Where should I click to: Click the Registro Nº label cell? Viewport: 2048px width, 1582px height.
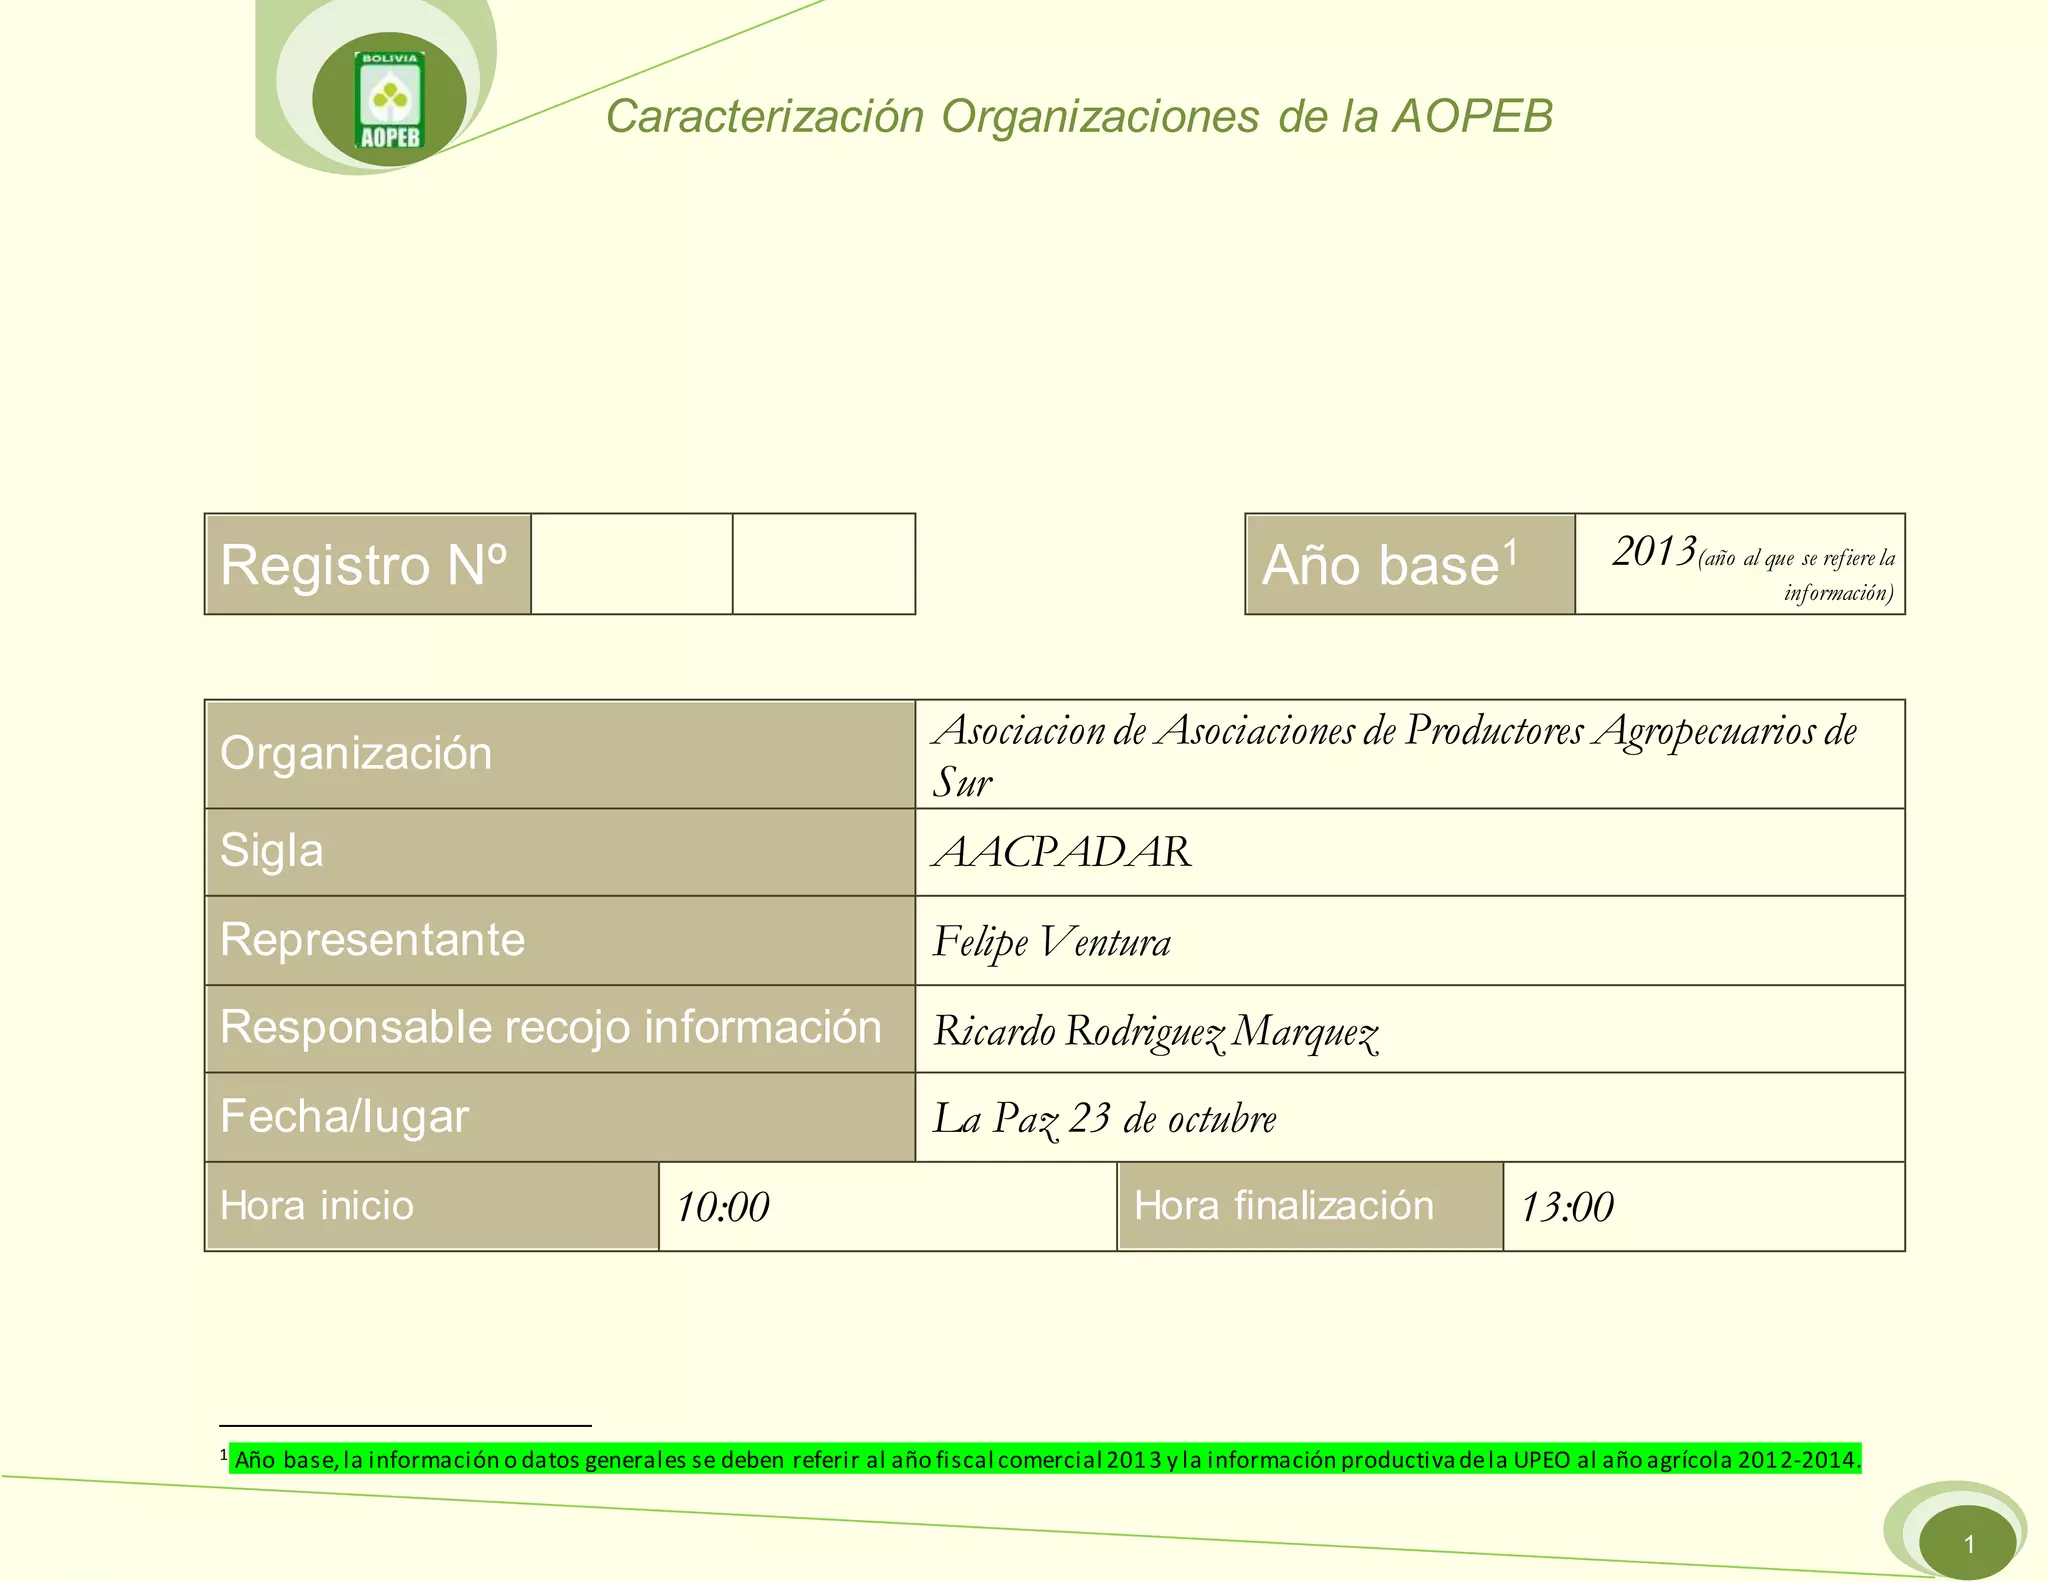[366, 564]
